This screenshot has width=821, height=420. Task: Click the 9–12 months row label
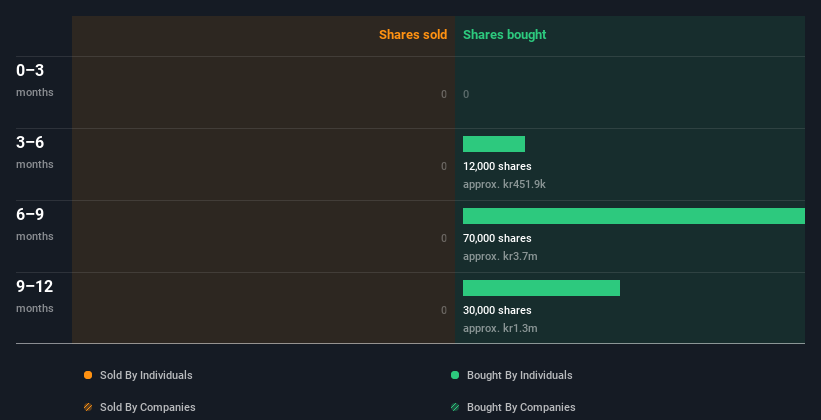coord(35,296)
